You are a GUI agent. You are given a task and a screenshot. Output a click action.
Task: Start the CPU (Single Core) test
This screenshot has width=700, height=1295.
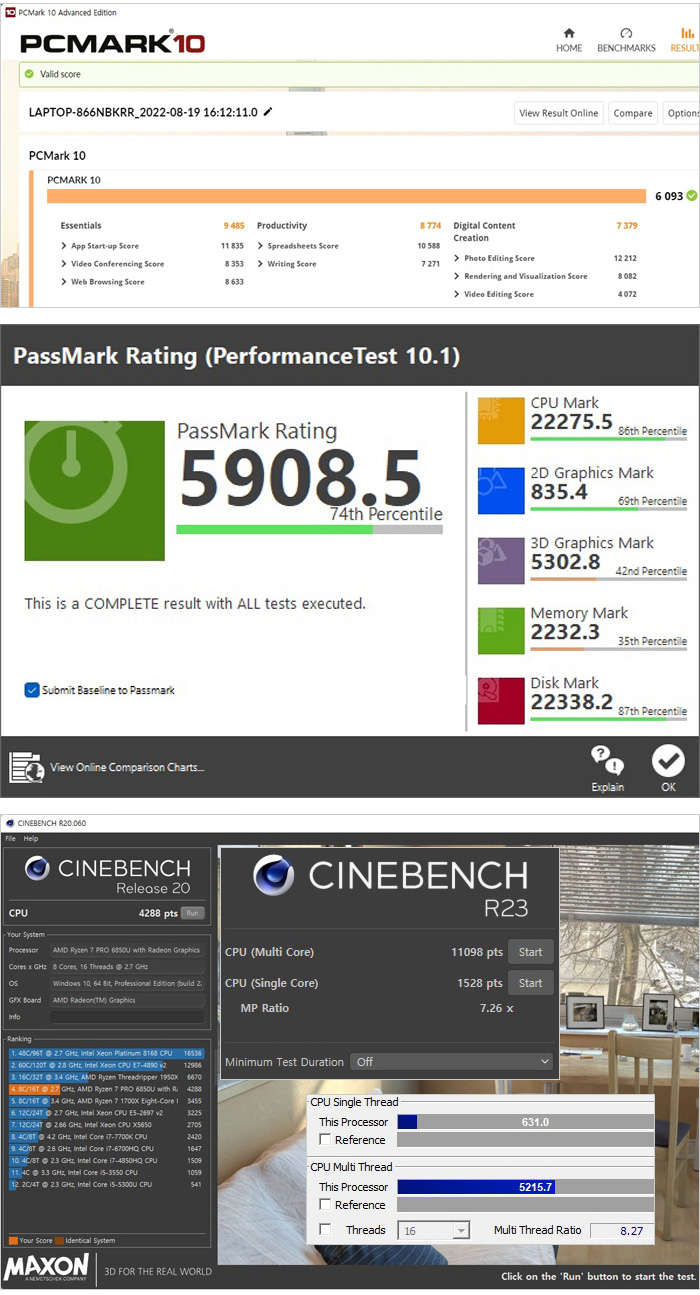(x=530, y=983)
